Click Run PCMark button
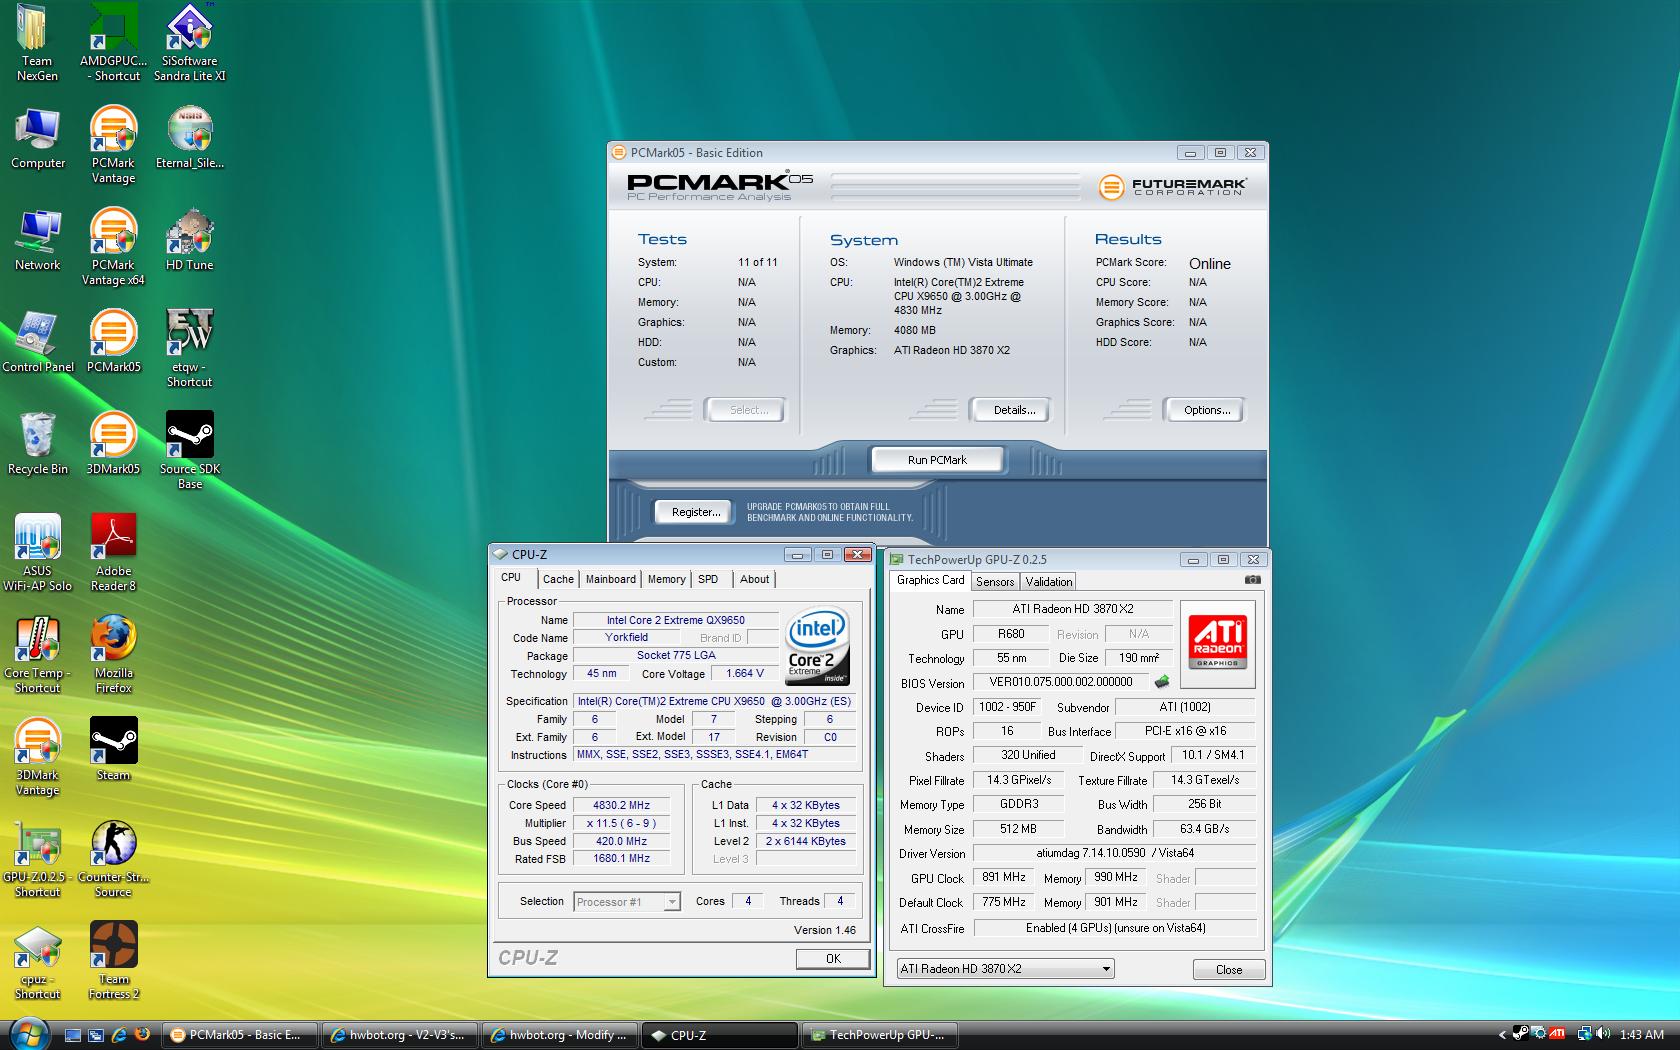Viewport: 1680px width, 1050px height. [937, 460]
